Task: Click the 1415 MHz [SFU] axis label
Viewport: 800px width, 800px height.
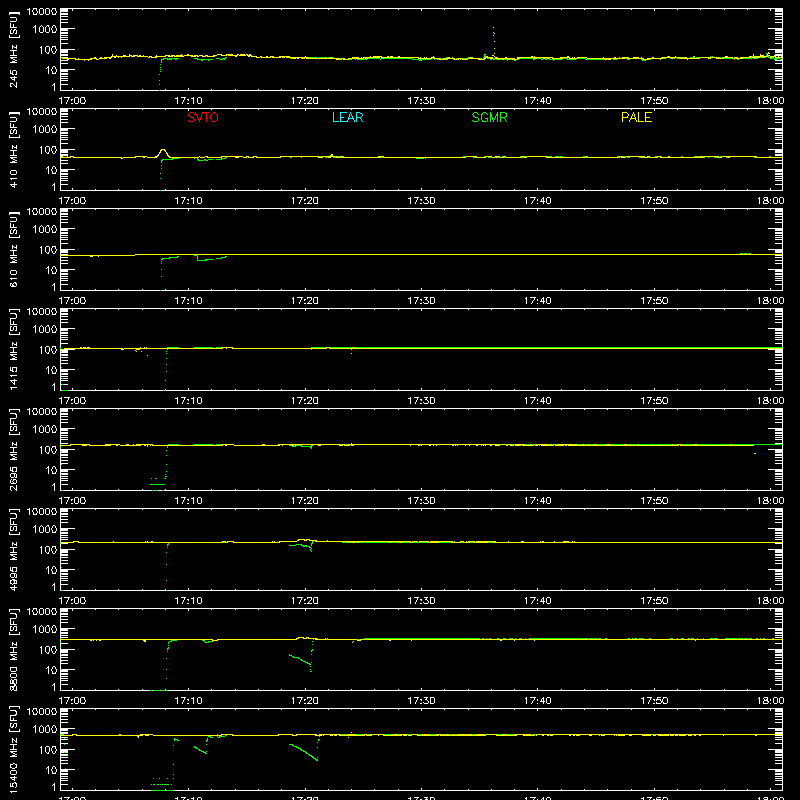Action: pyautogui.click(x=14, y=349)
